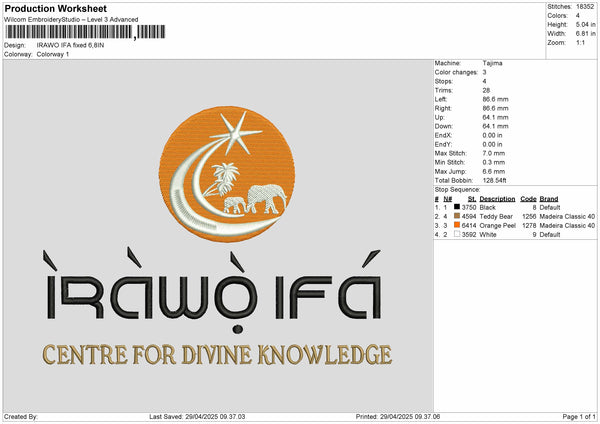600x424 pixels.
Task: Select the Teddy Bear thread color swatch
Action: pos(457,216)
